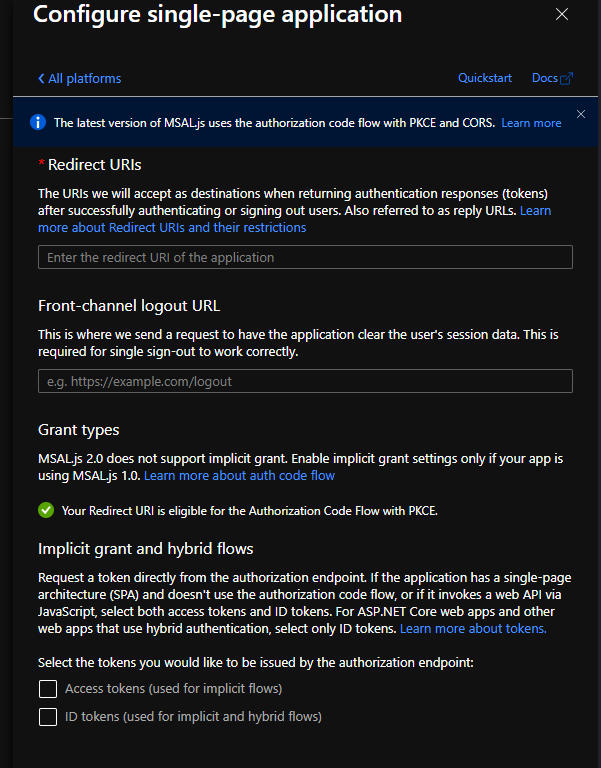Open Learn more about auth code flow
The width and height of the screenshot is (601, 768).
click(239, 476)
